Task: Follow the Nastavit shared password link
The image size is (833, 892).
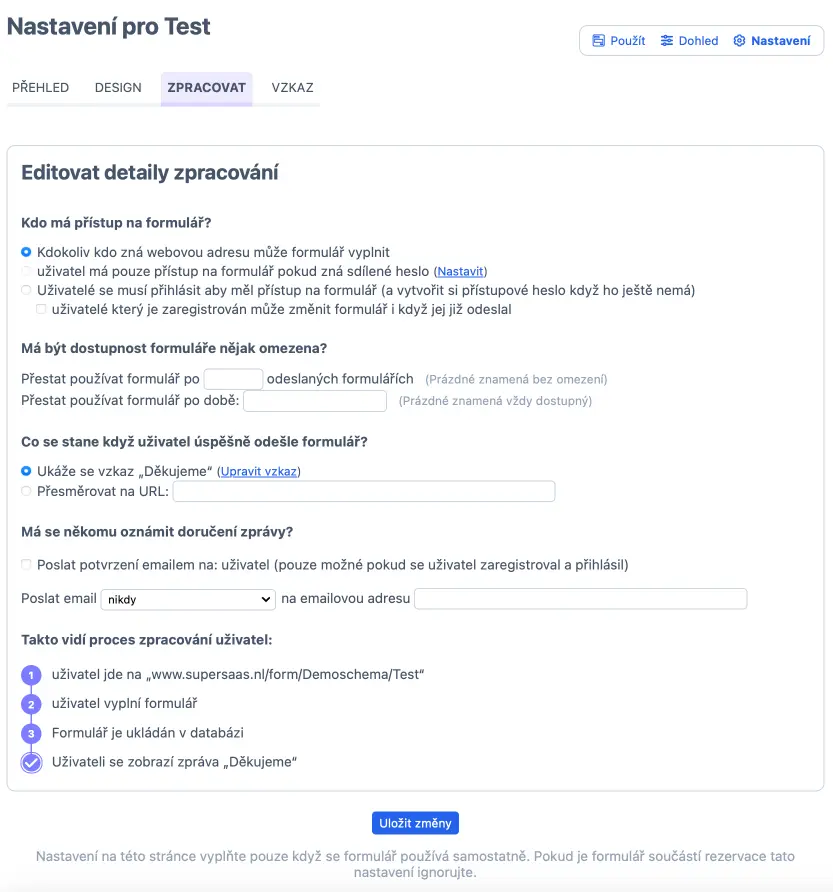Action: point(460,271)
